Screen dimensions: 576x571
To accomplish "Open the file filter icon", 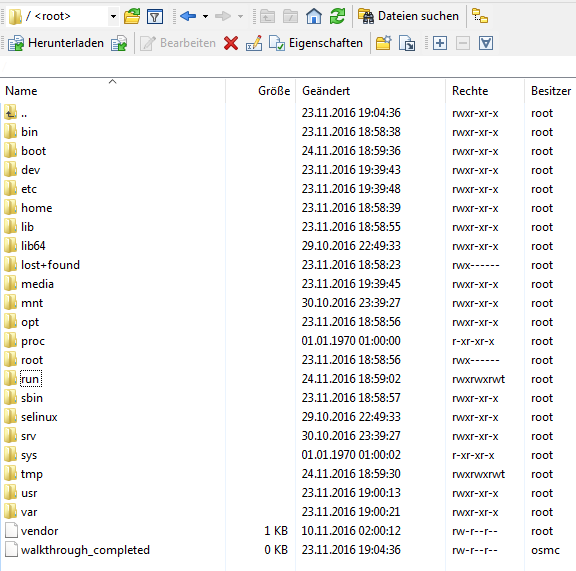I will (x=155, y=16).
